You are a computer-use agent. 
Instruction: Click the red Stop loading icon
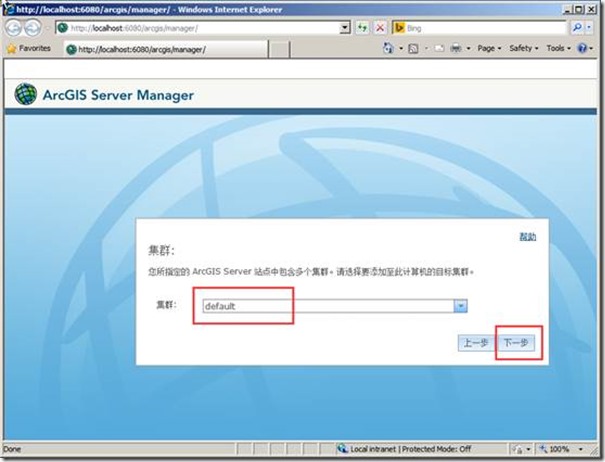point(380,28)
